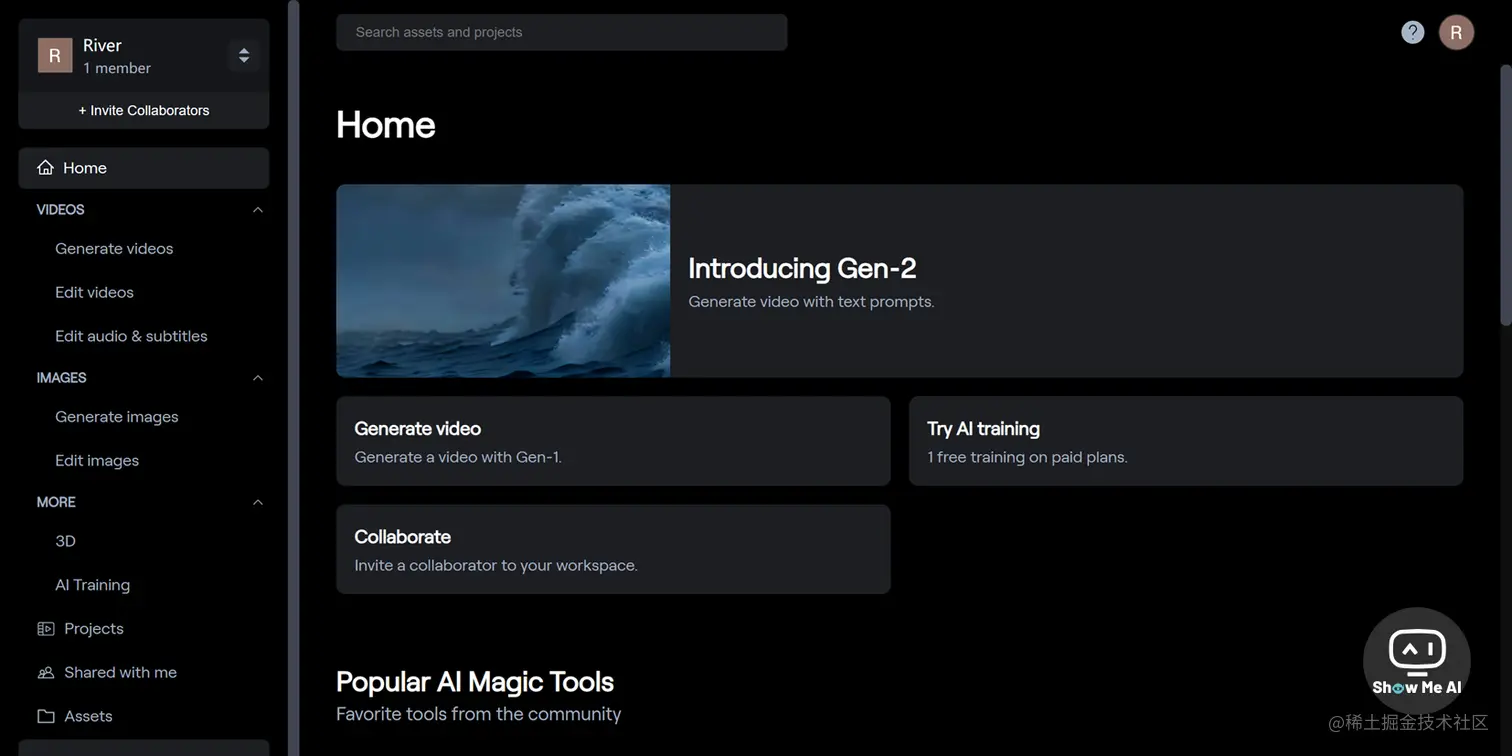Click the Shared with me people icon
1512x756 pixels.
pyautogui.click(x=45, y=673)
